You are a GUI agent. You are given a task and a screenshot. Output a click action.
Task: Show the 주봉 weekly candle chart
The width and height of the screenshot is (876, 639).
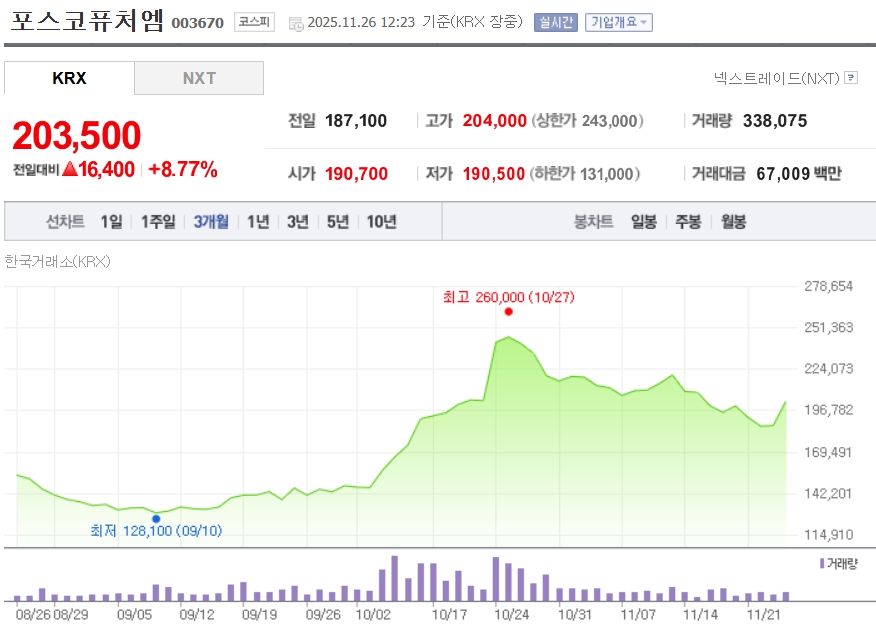click(688, 222)
